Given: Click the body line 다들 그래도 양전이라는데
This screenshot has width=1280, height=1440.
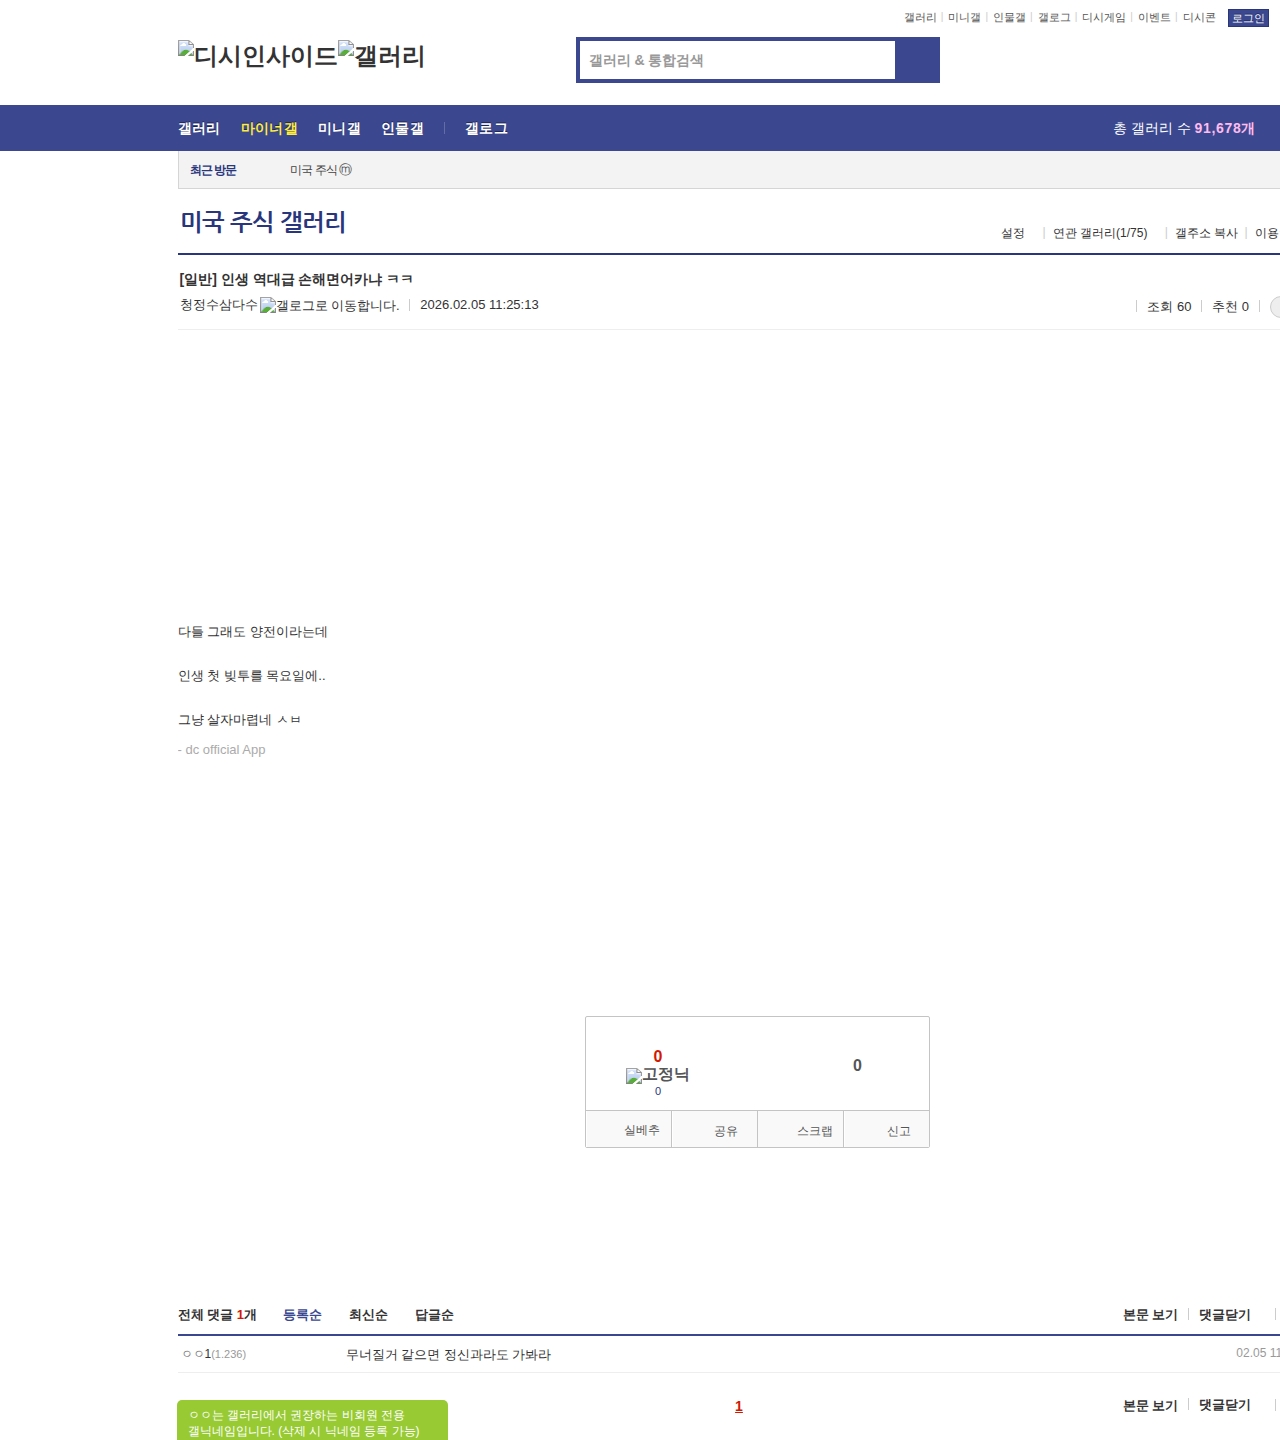Looking at the screenshot, I should coord(253,632).
